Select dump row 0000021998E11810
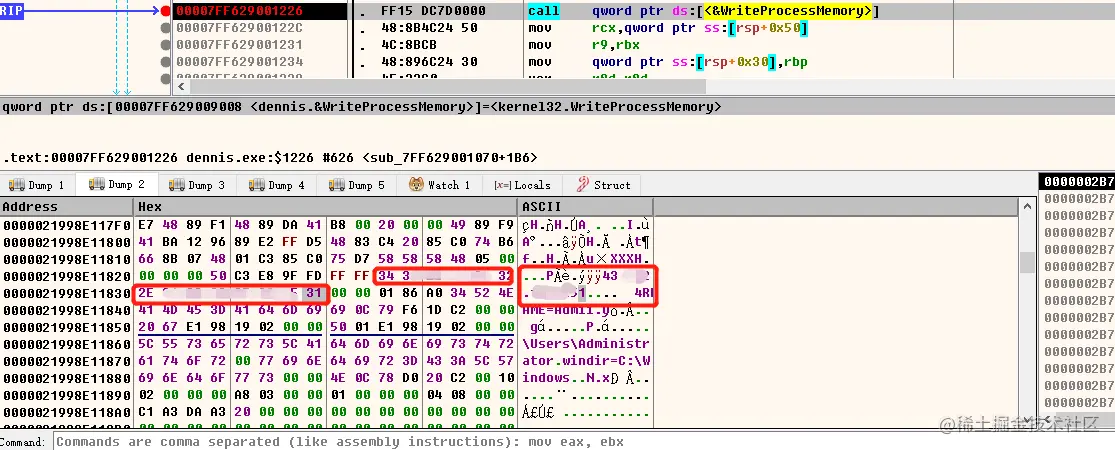 pos(326,259)
